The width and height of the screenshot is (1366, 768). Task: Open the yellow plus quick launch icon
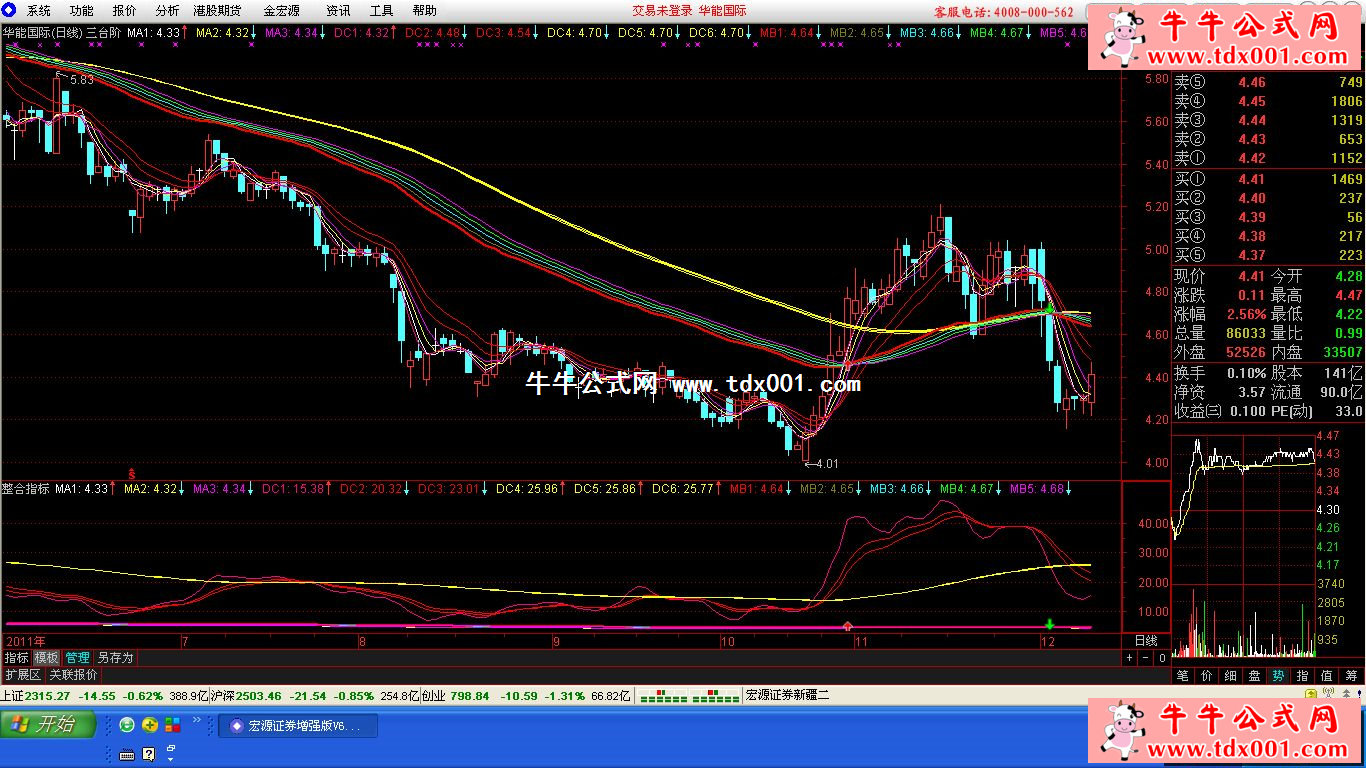coord(150,725)
